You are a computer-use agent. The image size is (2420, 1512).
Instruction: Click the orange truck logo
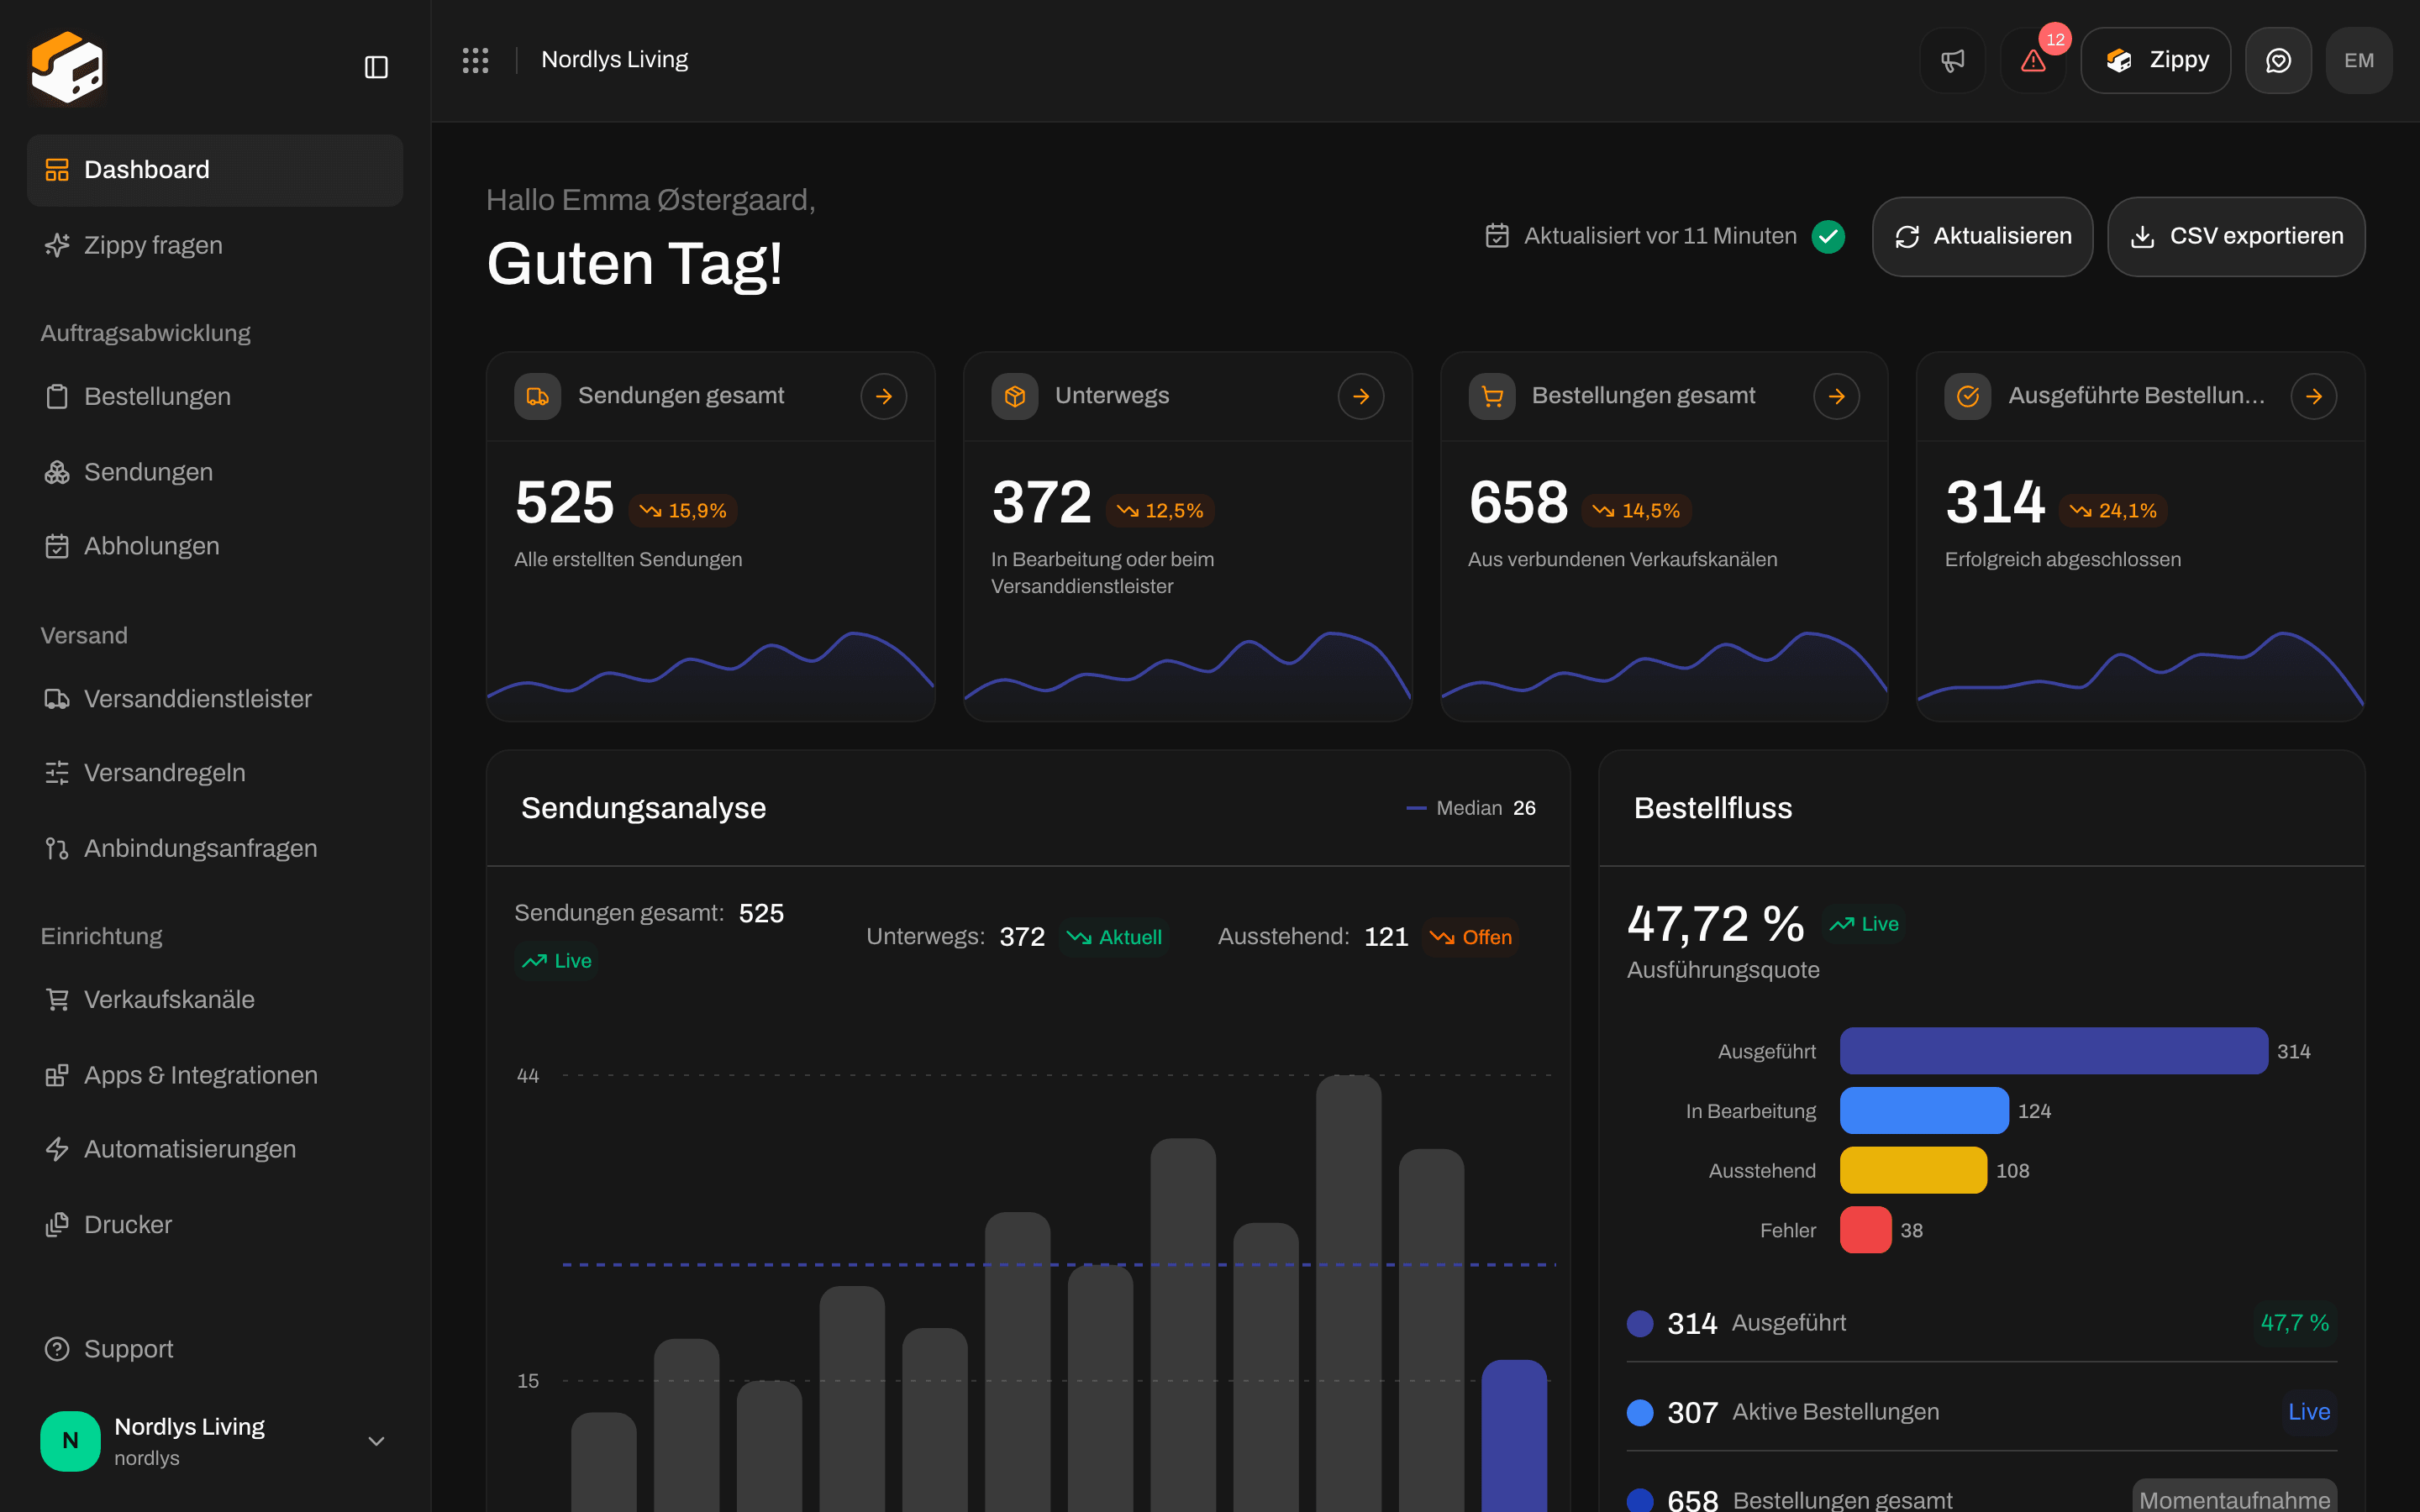coord(67,67)
